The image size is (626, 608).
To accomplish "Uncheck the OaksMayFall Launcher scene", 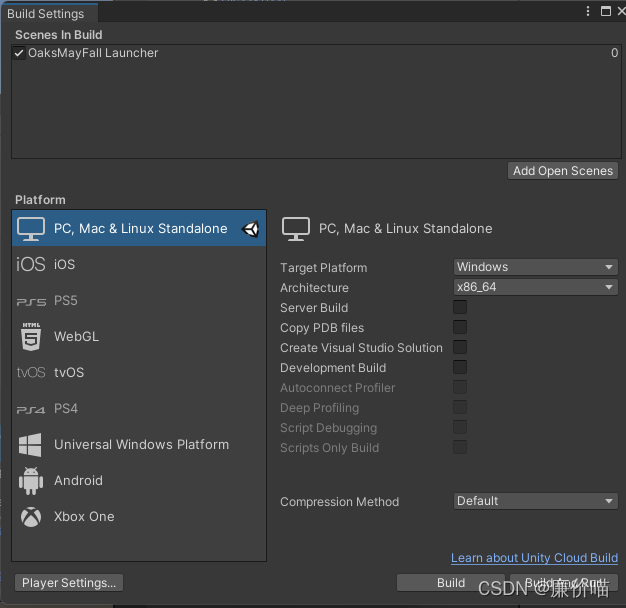I will (x=19, y=53).
